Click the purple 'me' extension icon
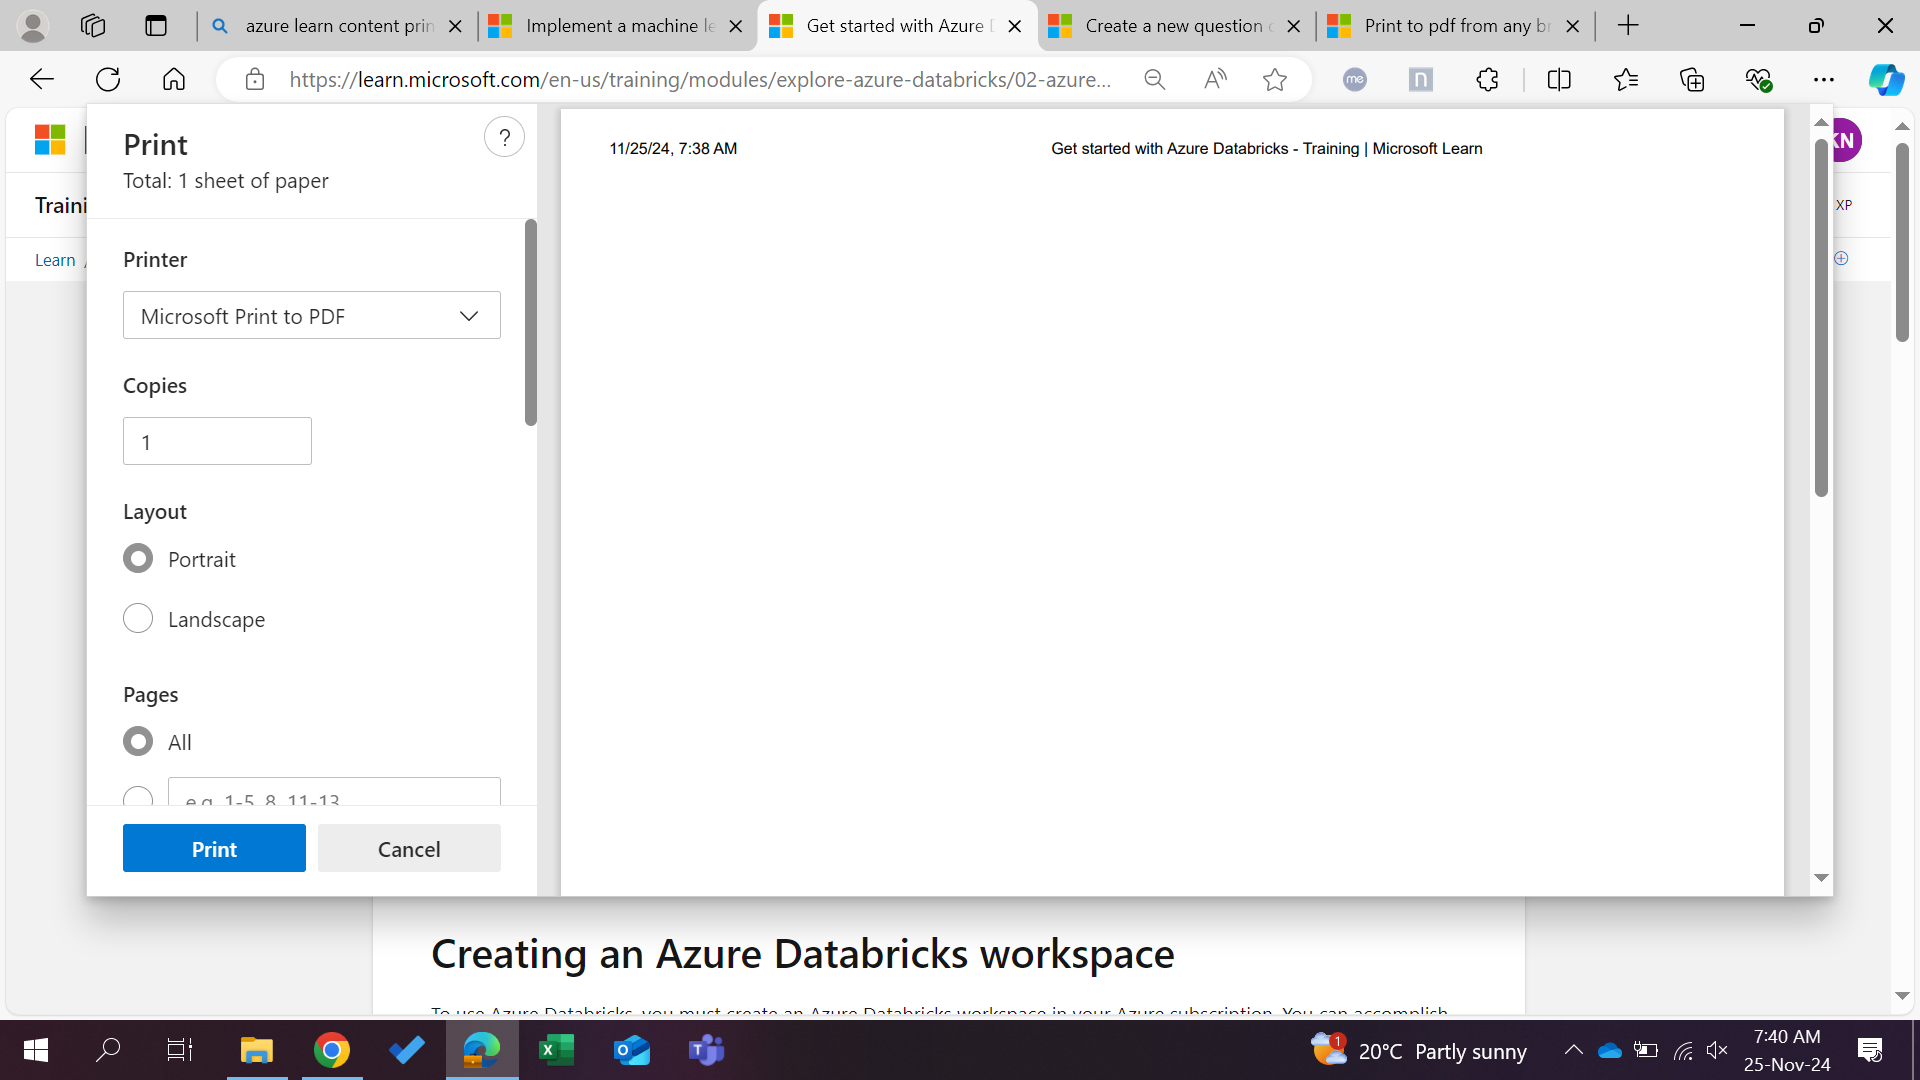1920x1080 pixels. (x=1355, y=79)
